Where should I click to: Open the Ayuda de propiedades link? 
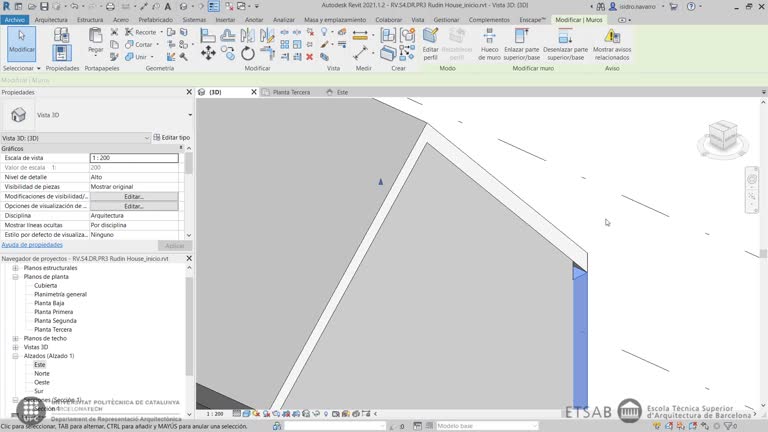pyautogui.click(x=32, y=245)
